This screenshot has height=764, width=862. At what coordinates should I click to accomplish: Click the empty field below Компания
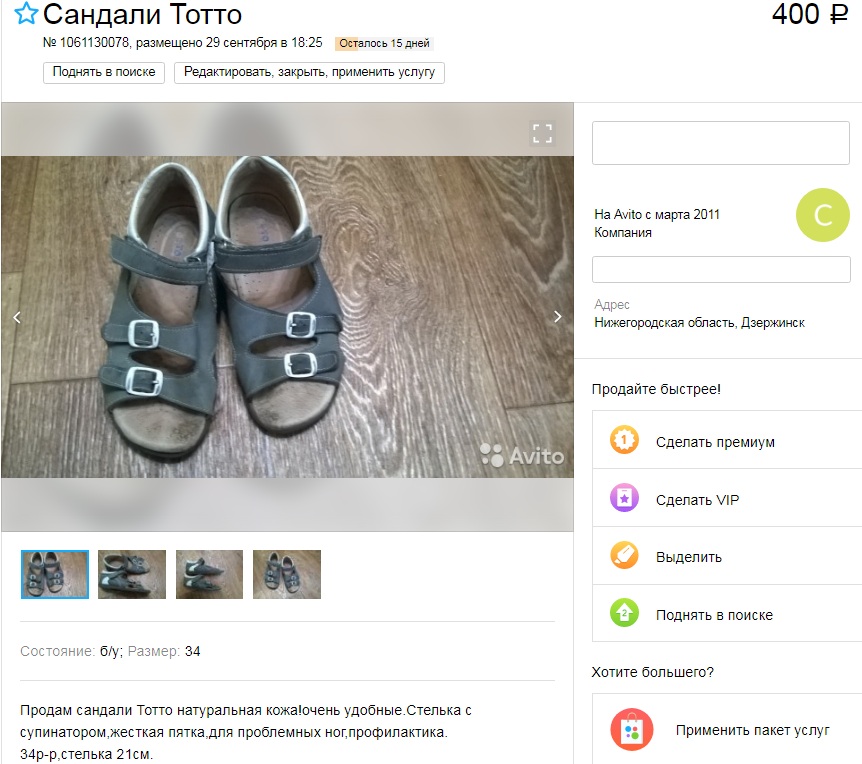point(721,269)
